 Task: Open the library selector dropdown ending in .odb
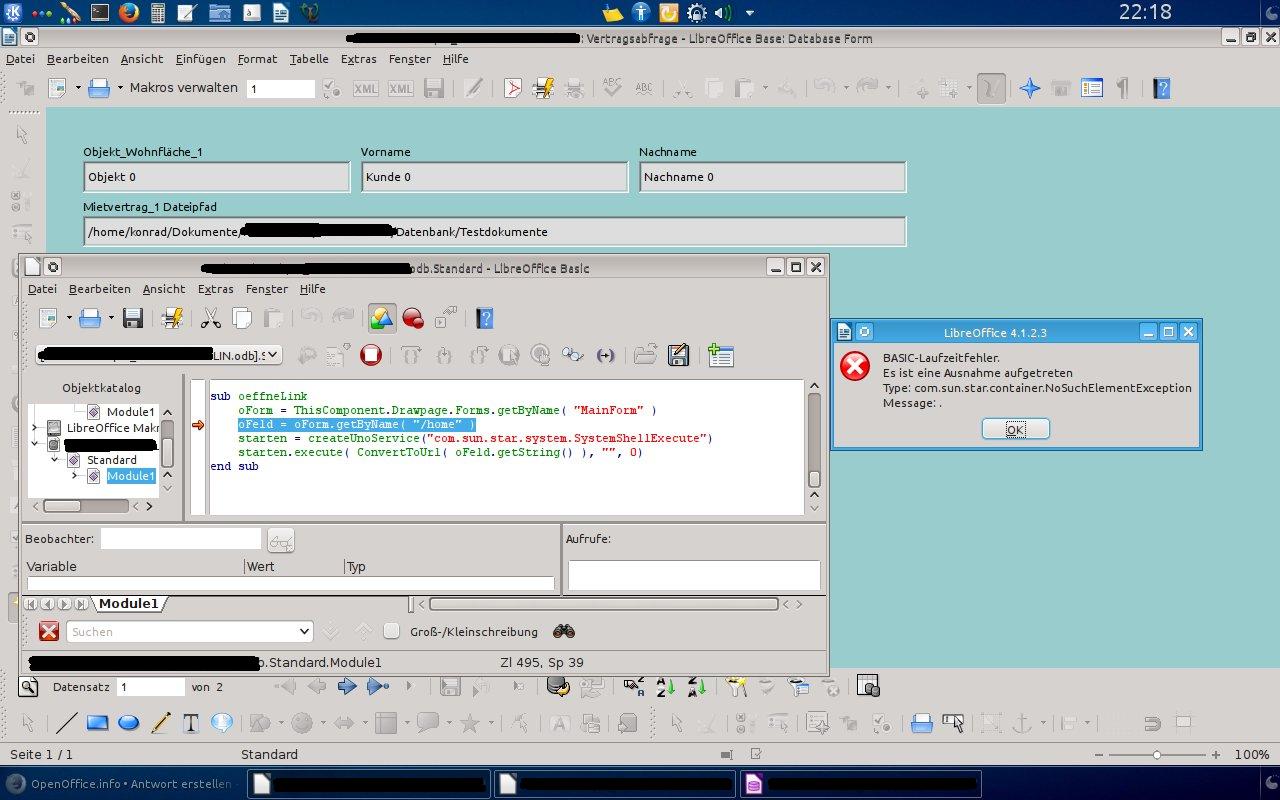158,355
